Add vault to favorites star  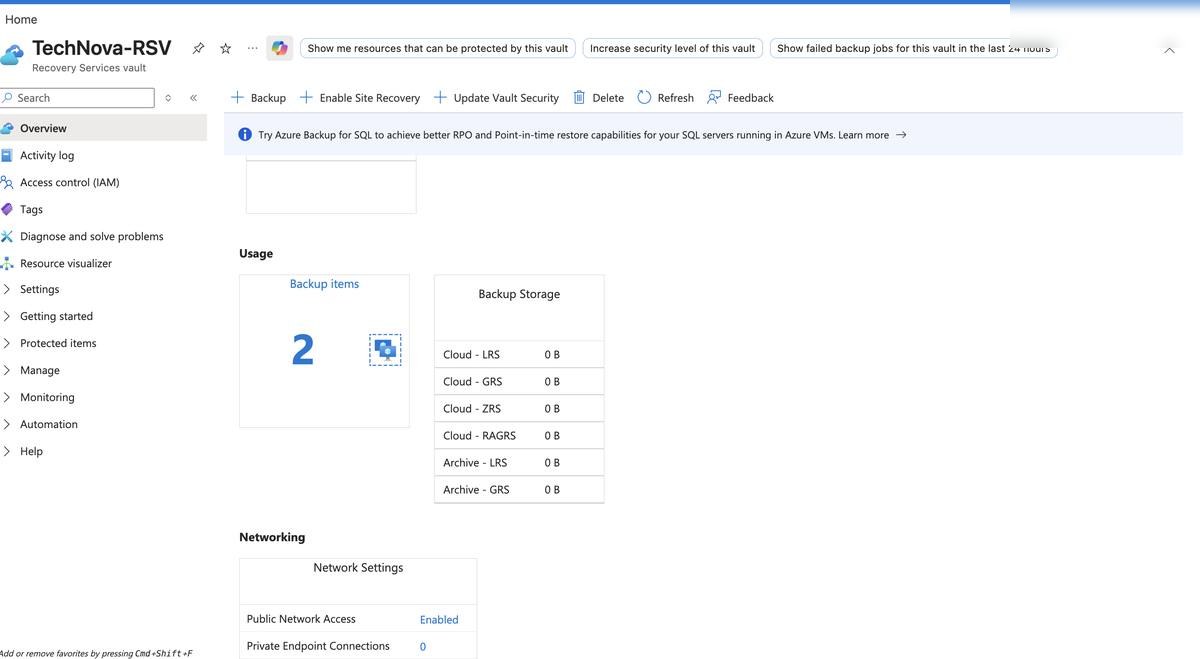pos(225,48)
